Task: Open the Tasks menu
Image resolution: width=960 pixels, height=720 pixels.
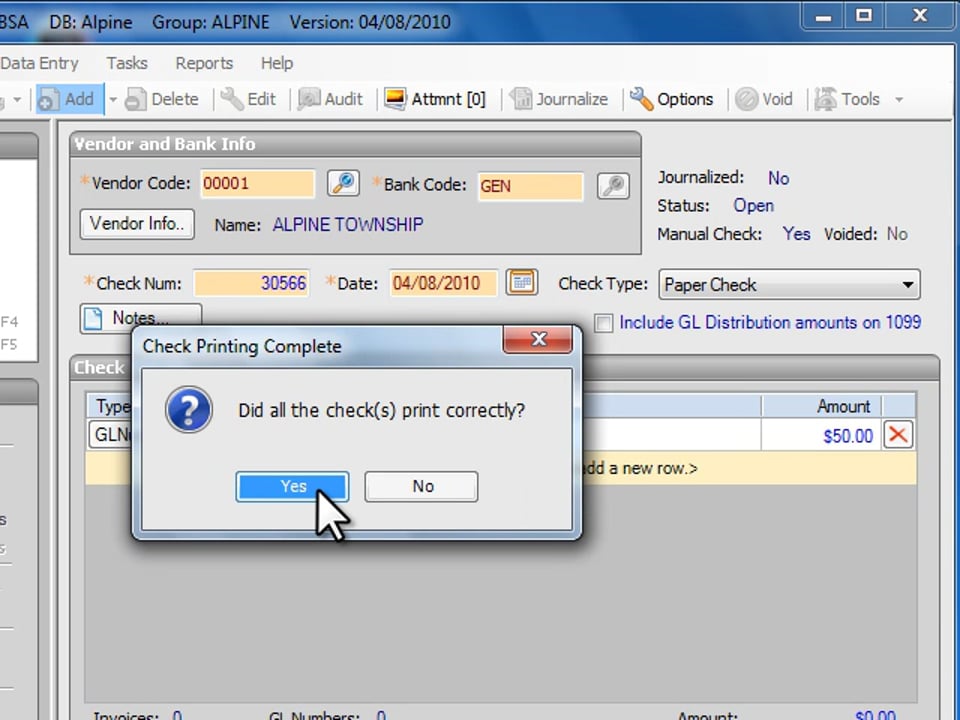Action: [127, 63]
